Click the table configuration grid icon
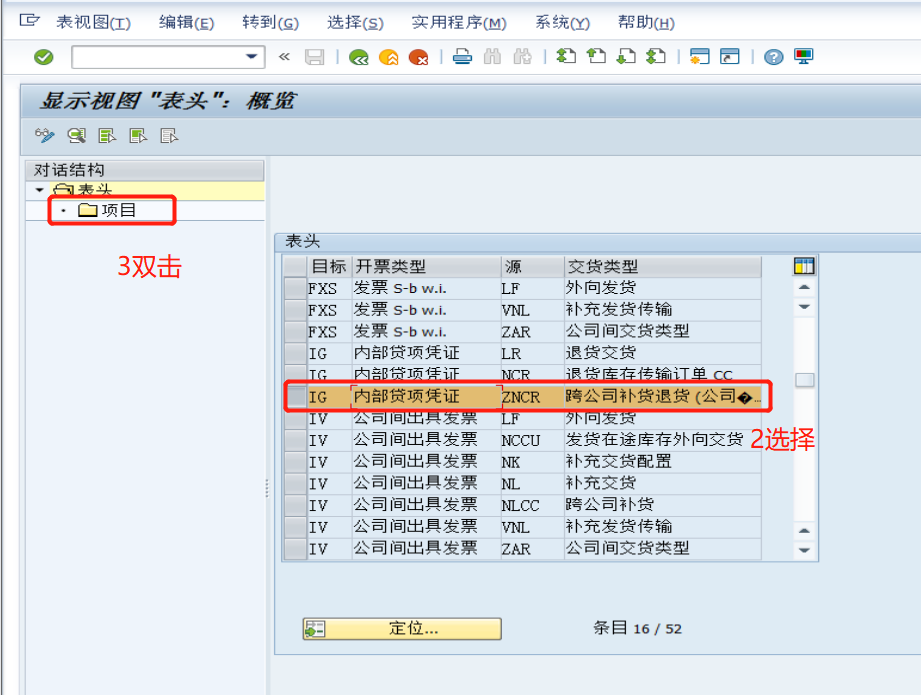This screenshot has width=921, height=695. point(804,266)
